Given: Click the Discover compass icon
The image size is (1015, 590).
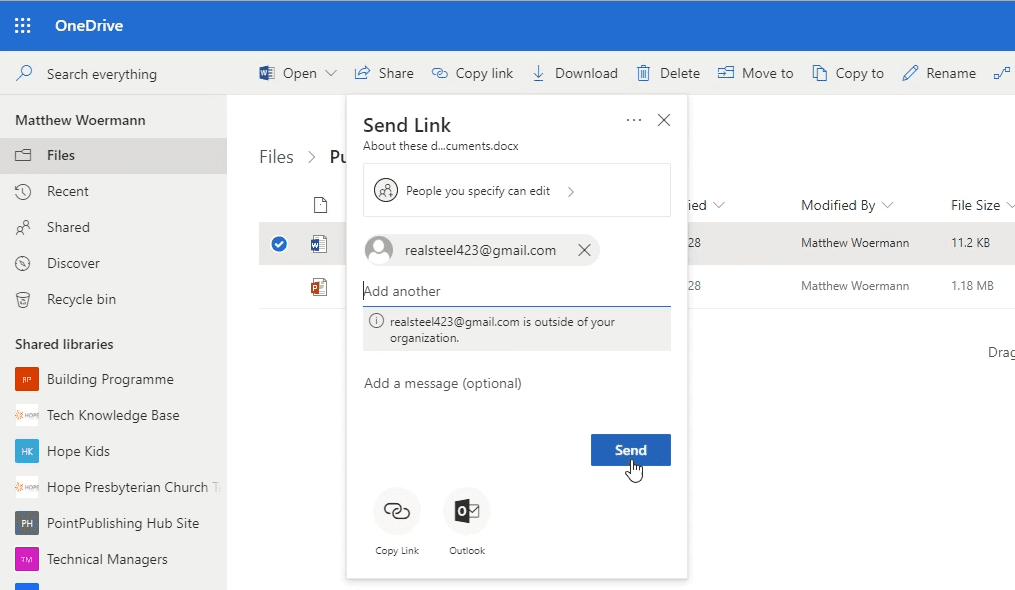Looking at the screenshot, I should pyautogui.click(x=23, y=264).
